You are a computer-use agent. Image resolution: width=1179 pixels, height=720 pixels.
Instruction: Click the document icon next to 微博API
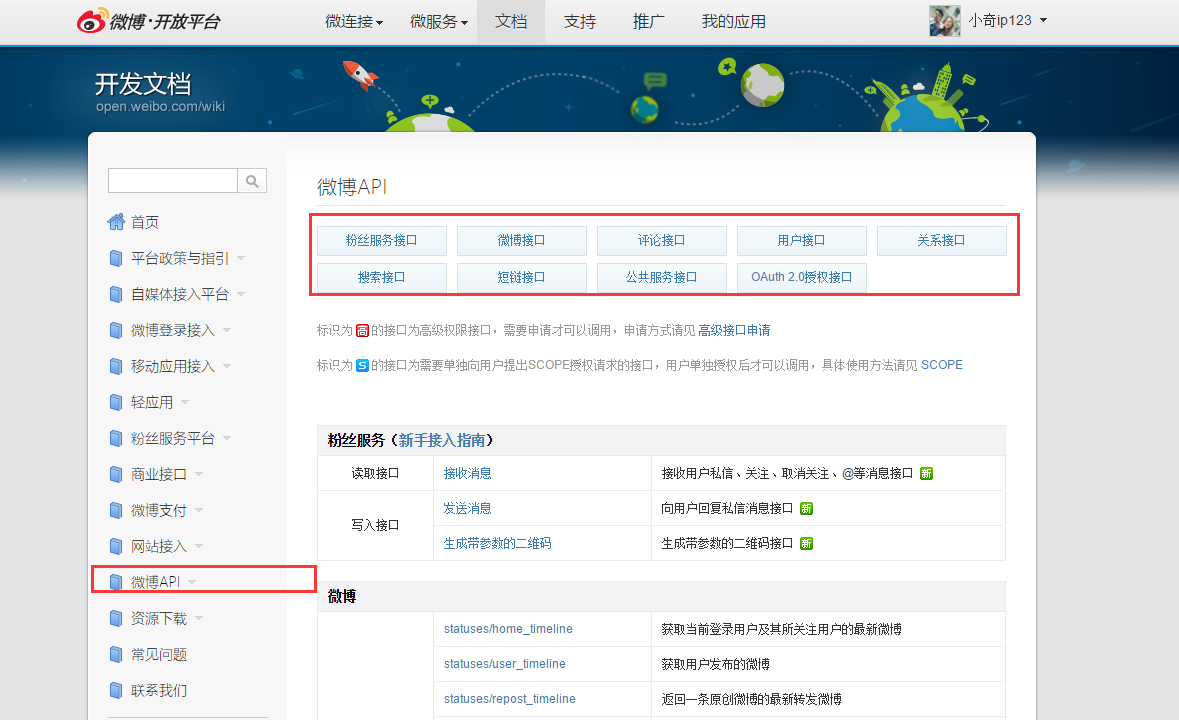pyautogui.click(x=116, y=582)
